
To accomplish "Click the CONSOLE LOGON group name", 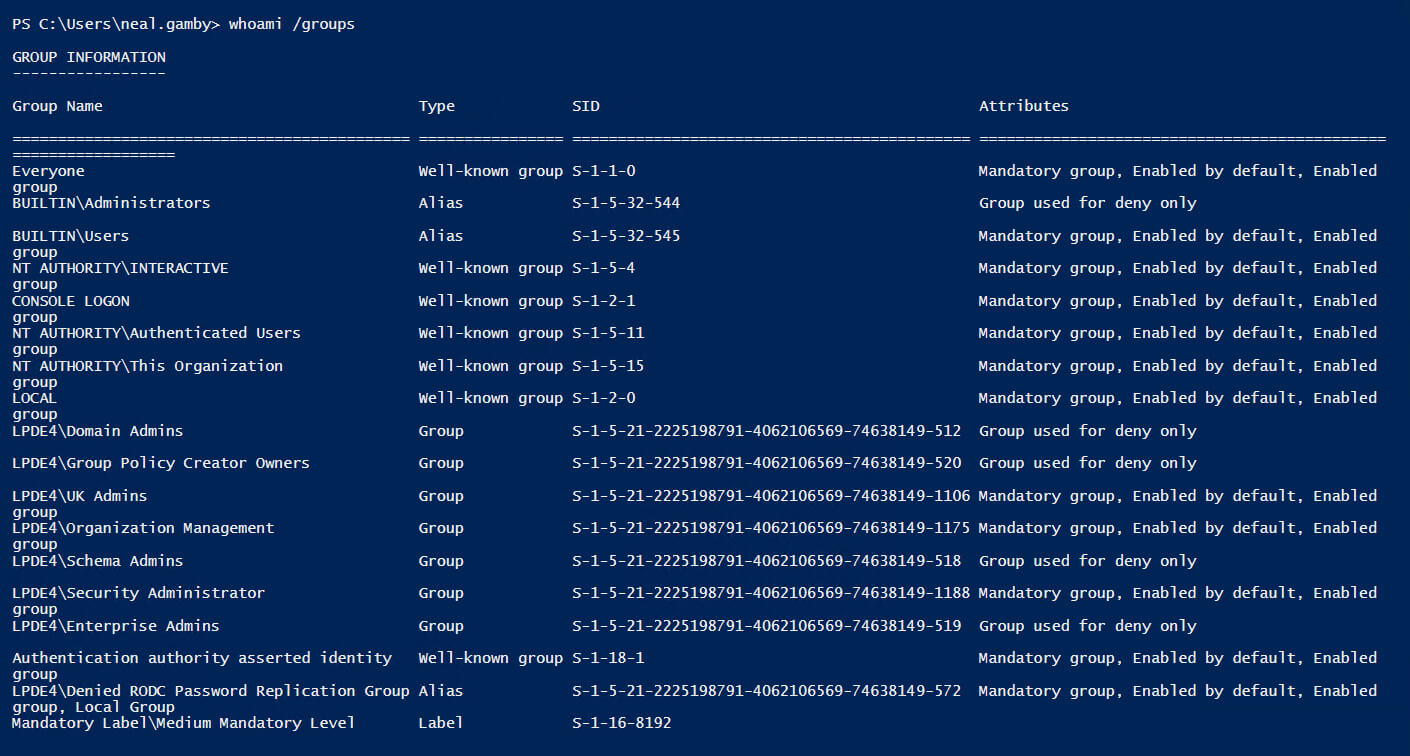I will point(71,301).
